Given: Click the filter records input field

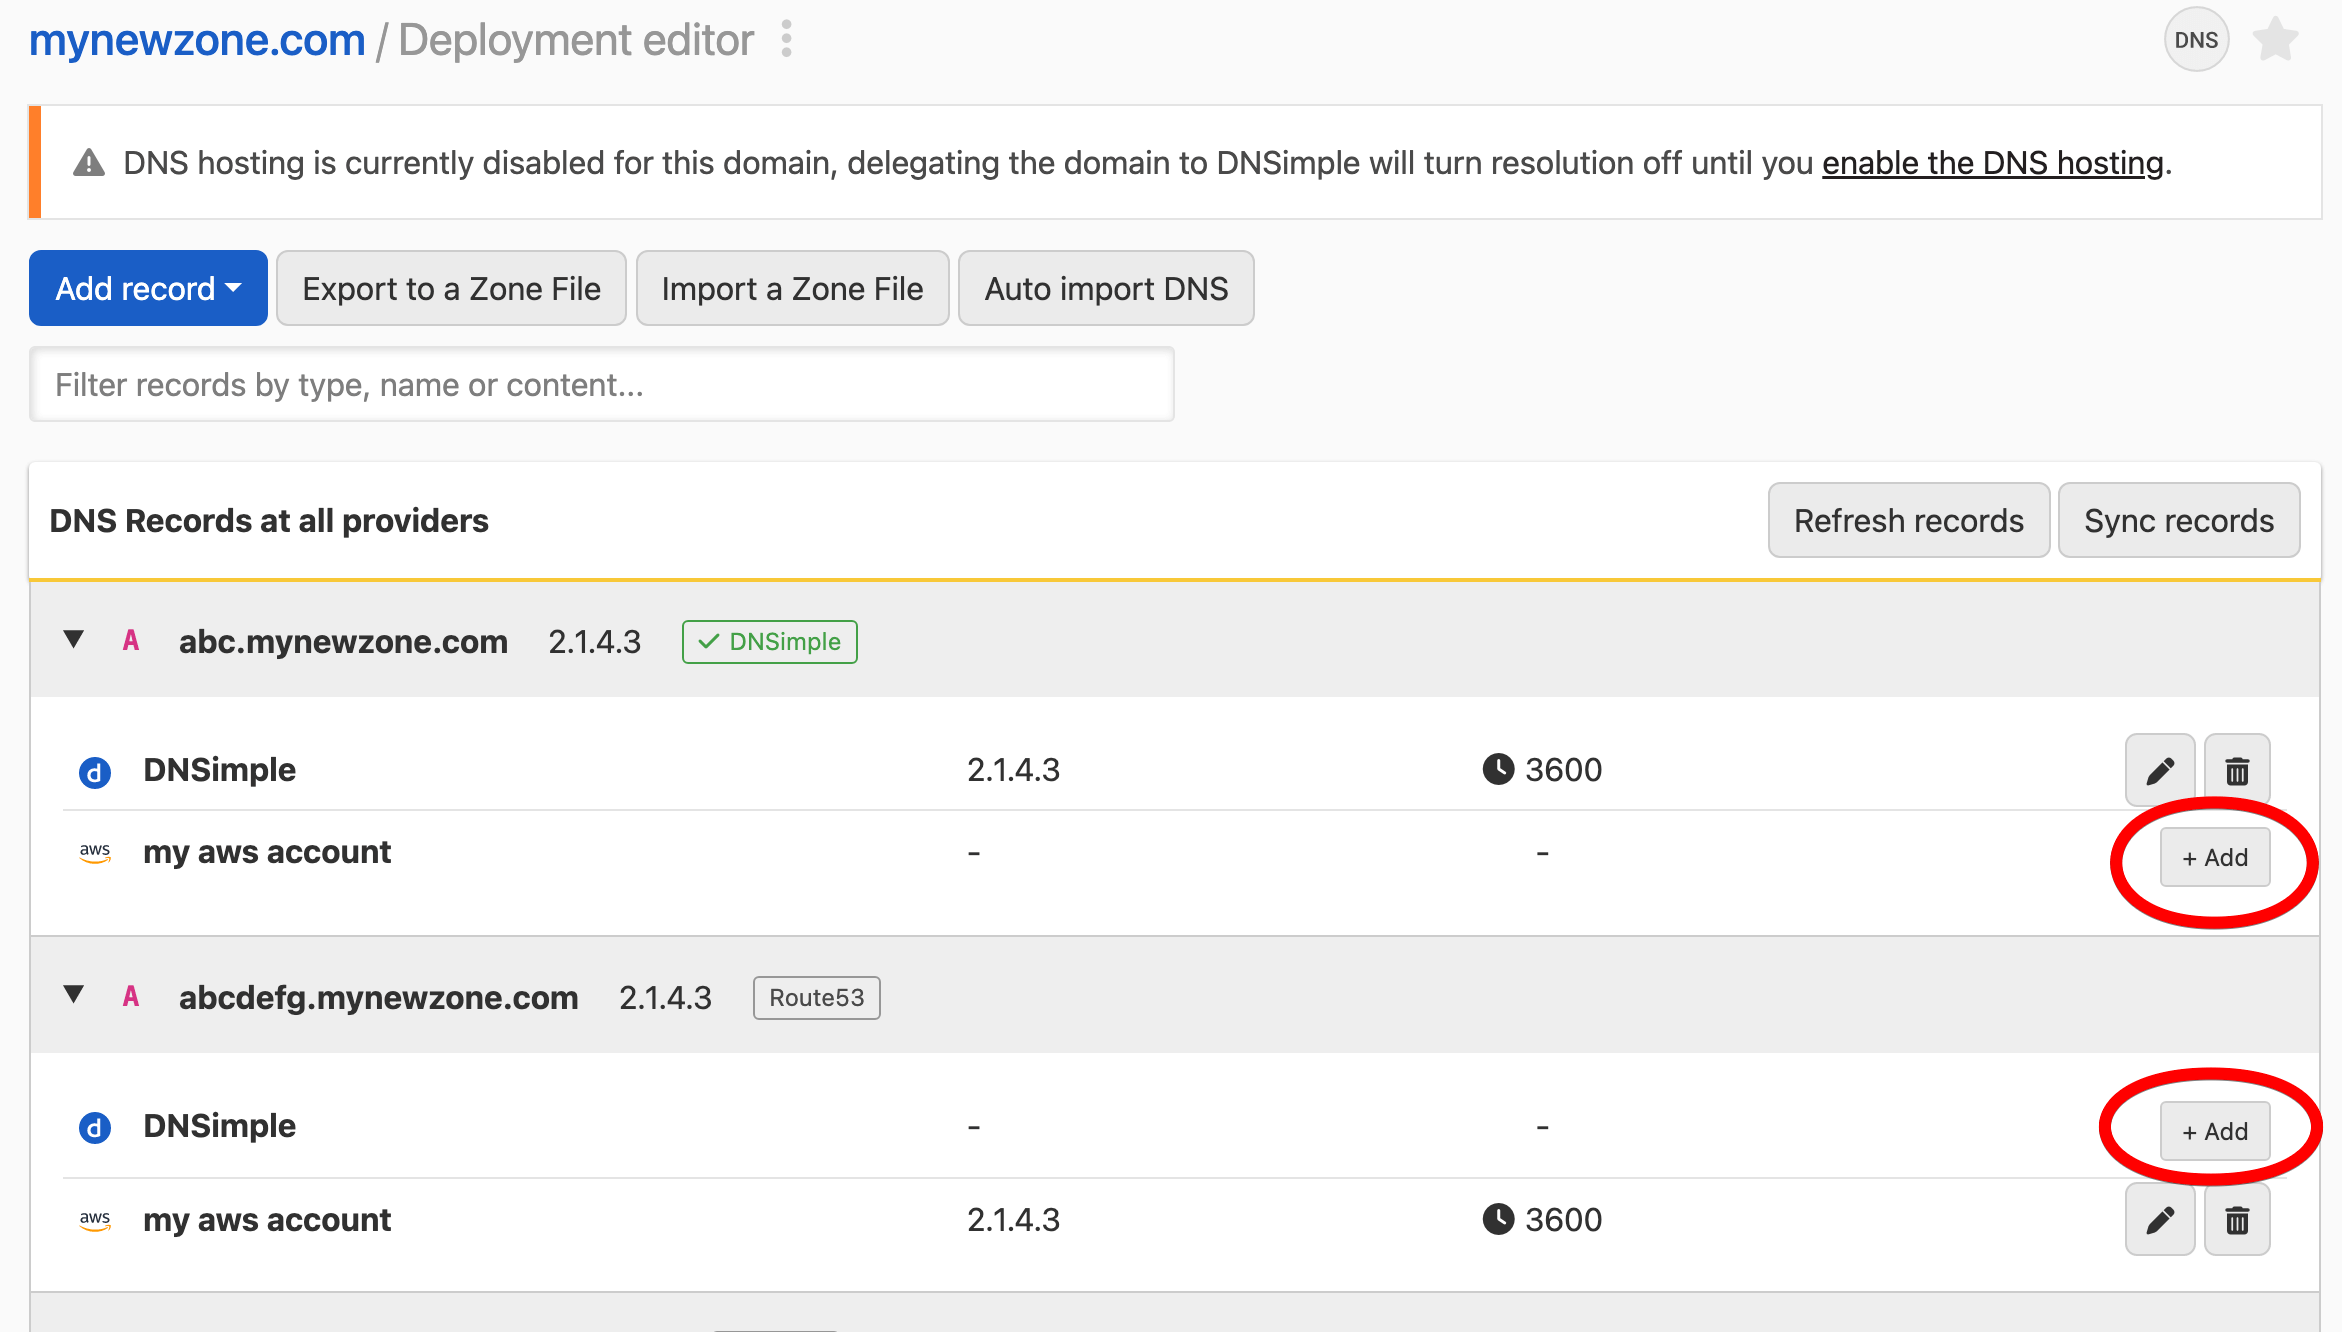Looking at the screenshot, I should [601, 385].
